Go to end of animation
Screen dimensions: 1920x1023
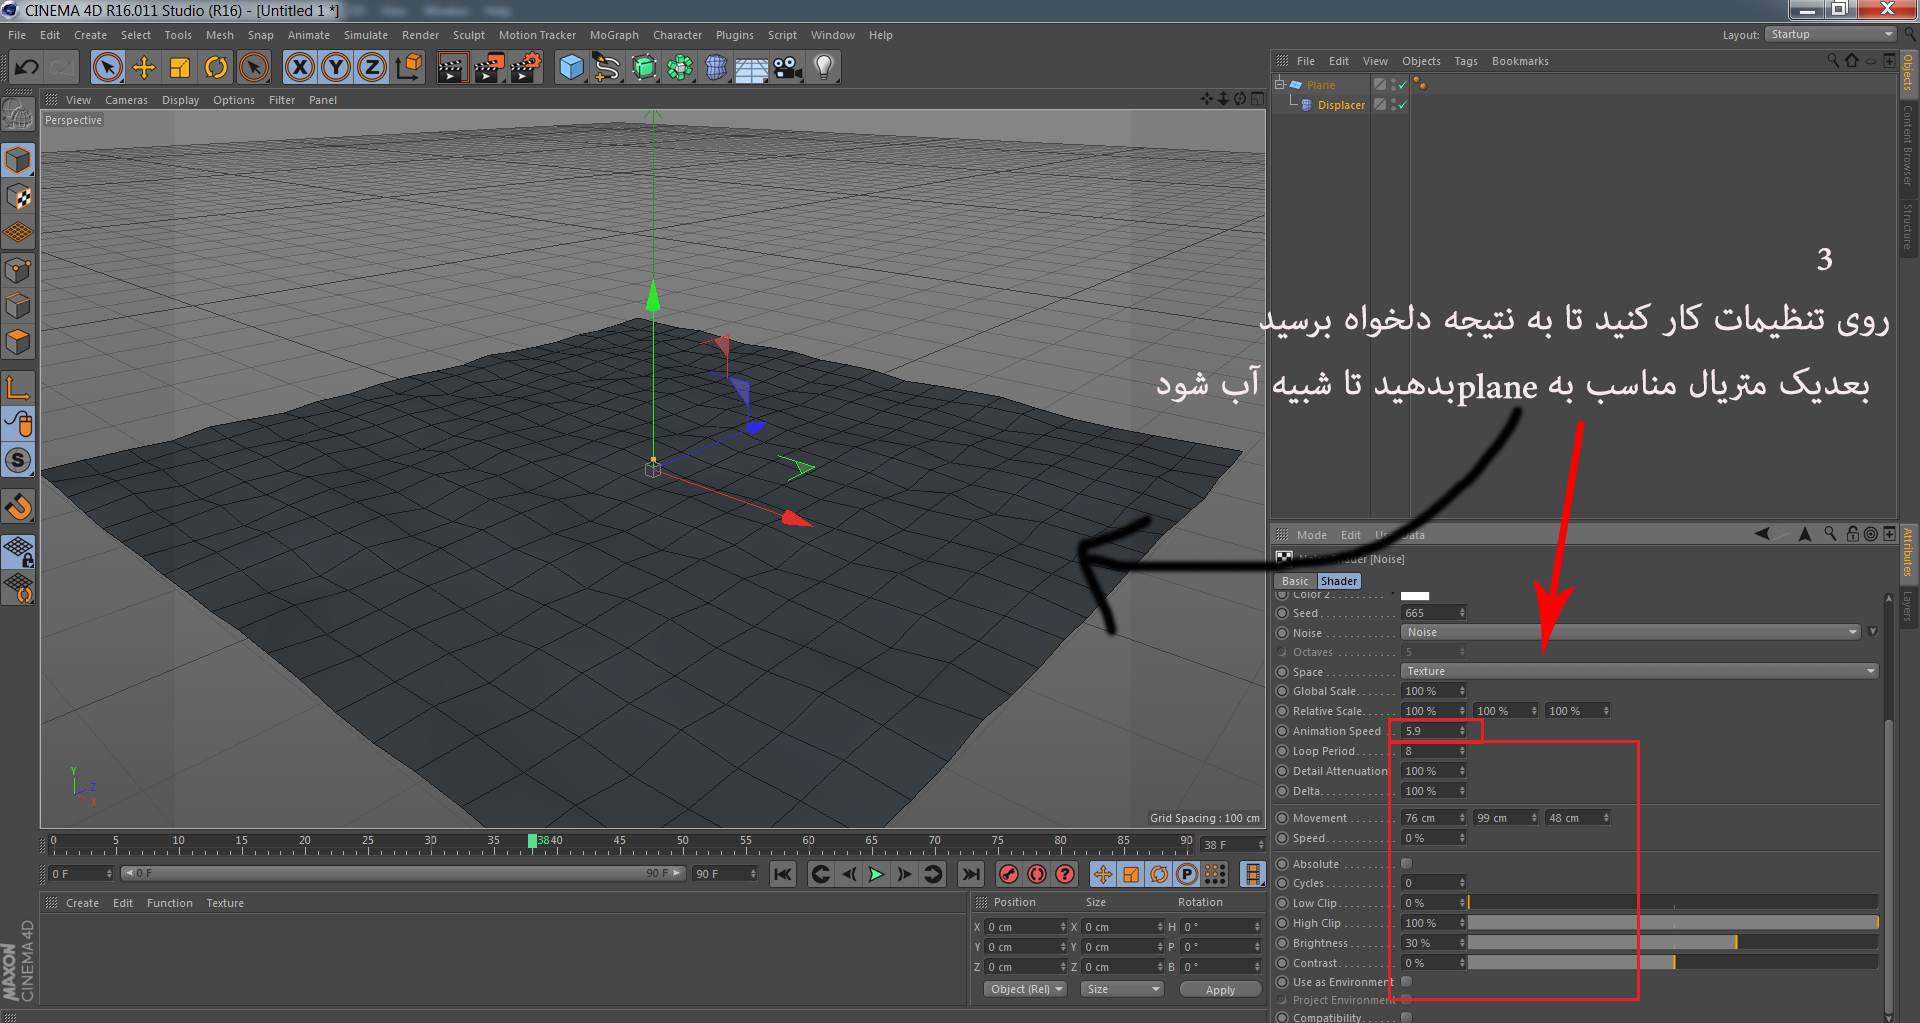971,874
